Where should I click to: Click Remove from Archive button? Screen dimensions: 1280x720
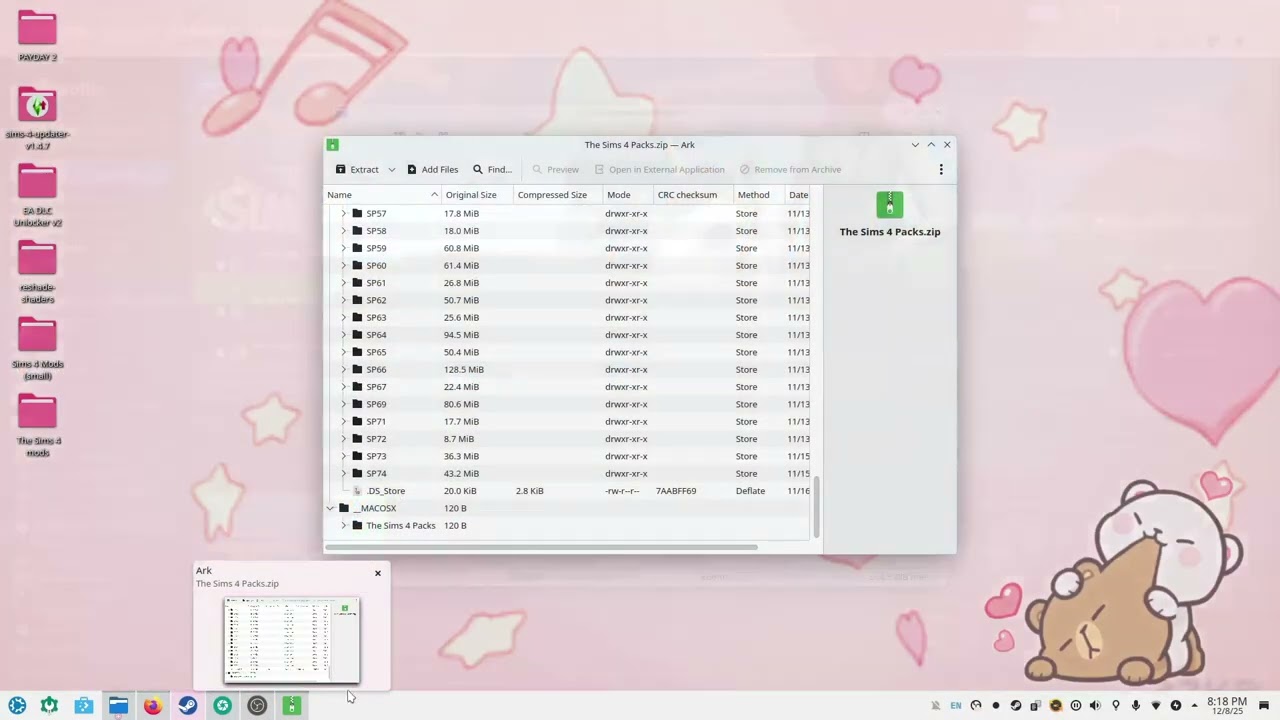pyautogui.click(x=790, y=169)
